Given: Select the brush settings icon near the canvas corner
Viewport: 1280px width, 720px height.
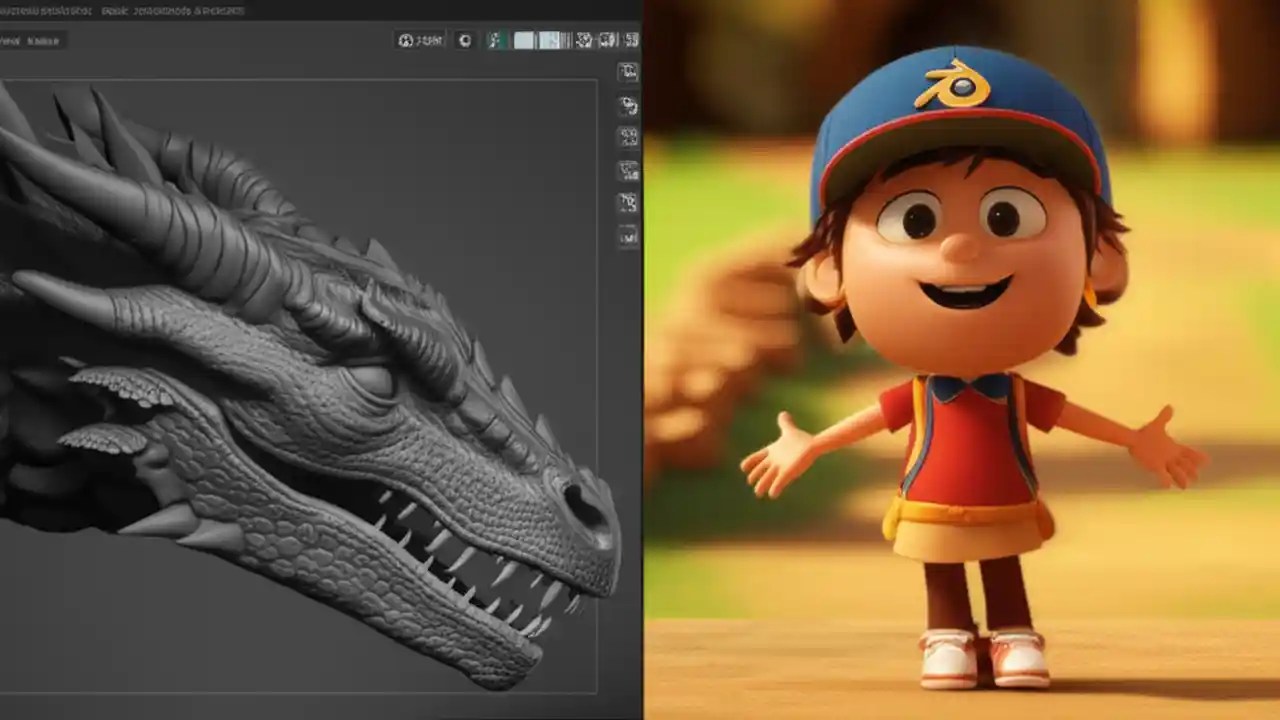Looking at the screenshot, I should point(626,202).
